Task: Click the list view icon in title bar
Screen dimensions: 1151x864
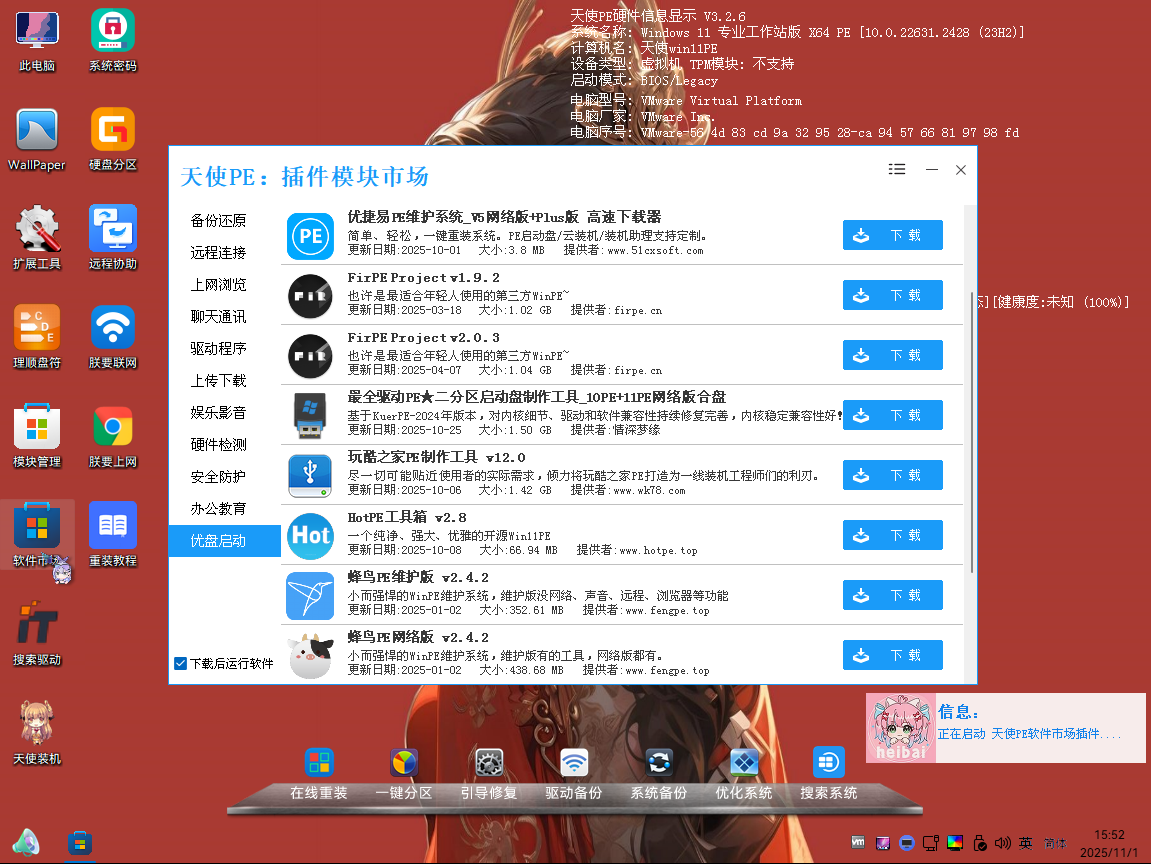Action: (897, 170)
